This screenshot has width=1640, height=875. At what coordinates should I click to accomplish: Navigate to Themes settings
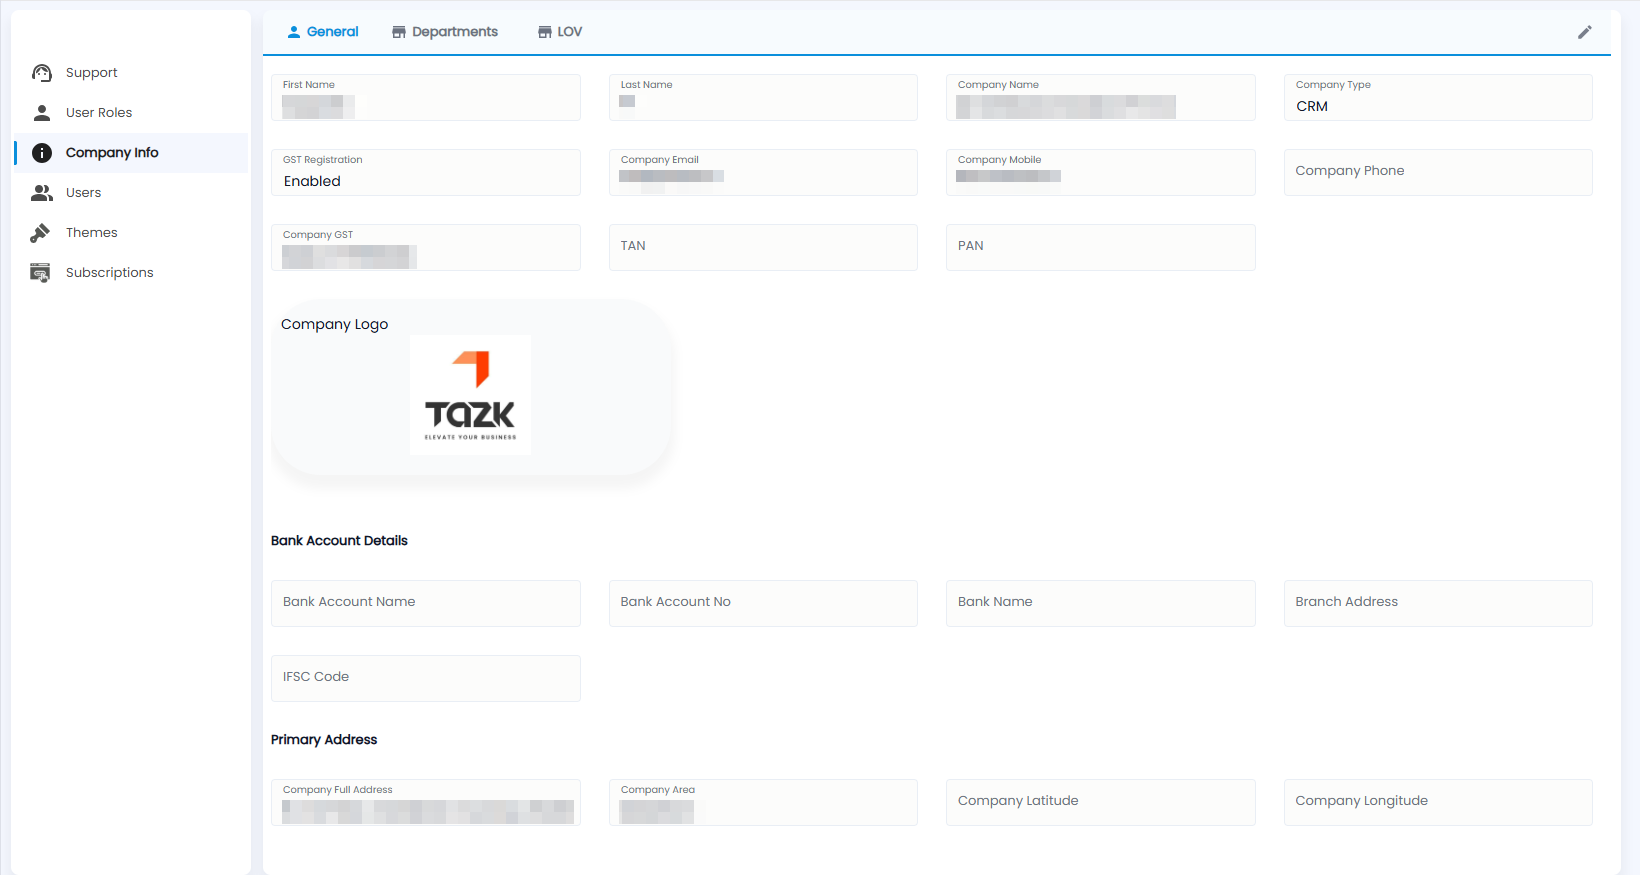coord(131,233)
